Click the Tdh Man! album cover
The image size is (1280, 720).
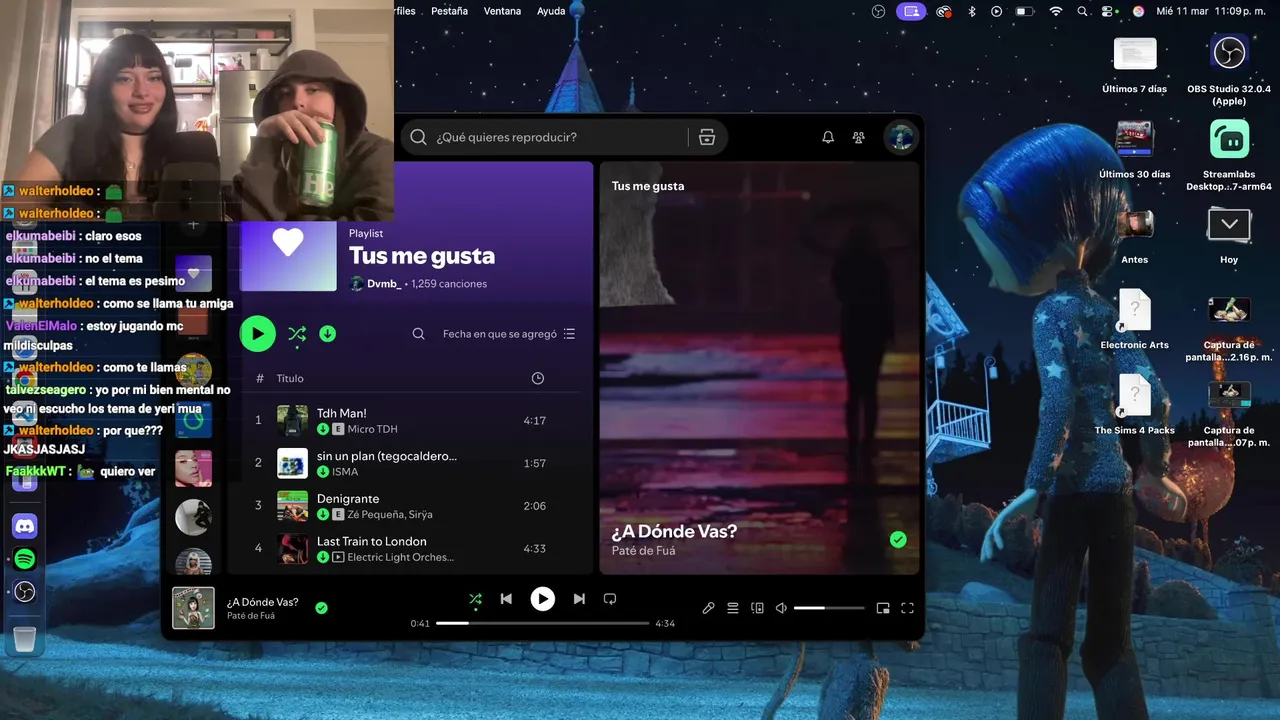point(292,420)
